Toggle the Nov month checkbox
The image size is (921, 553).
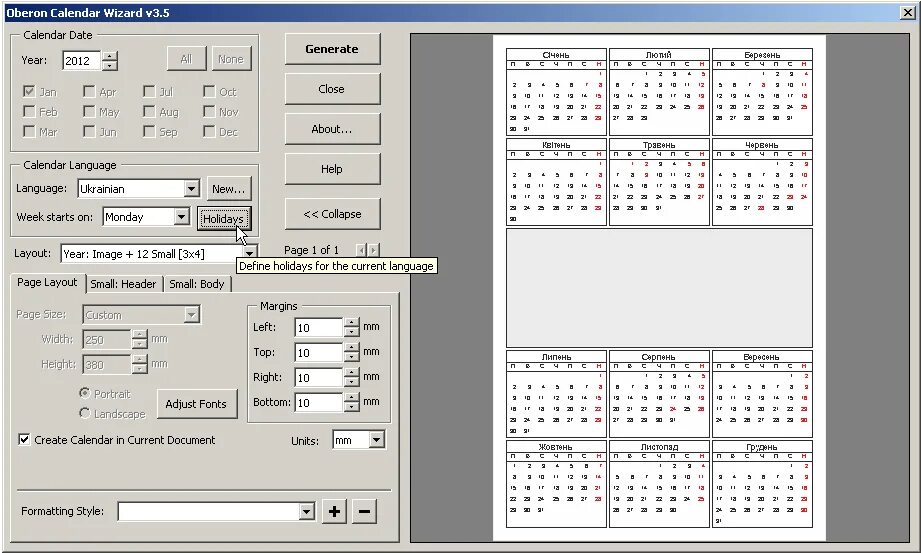point(209,111)
